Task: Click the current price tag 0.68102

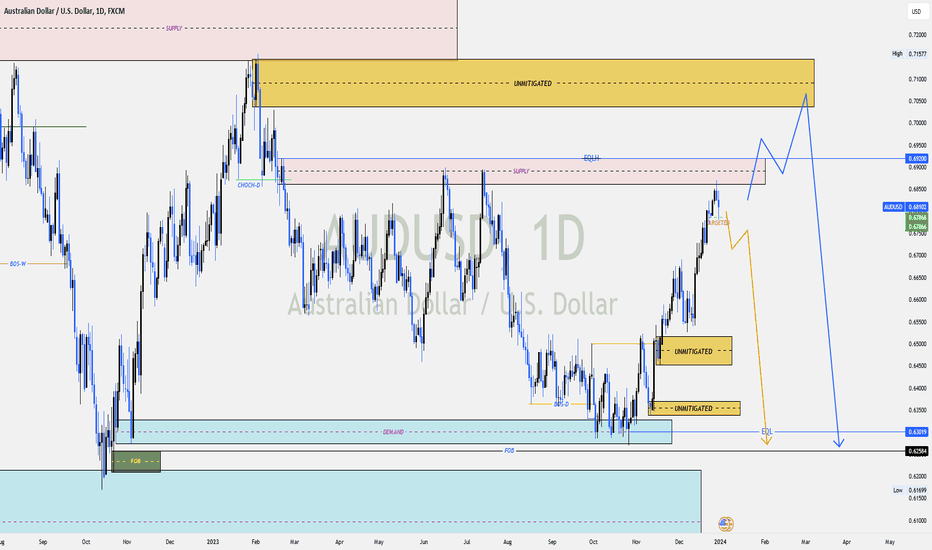Action: click(x=917, y=207)
